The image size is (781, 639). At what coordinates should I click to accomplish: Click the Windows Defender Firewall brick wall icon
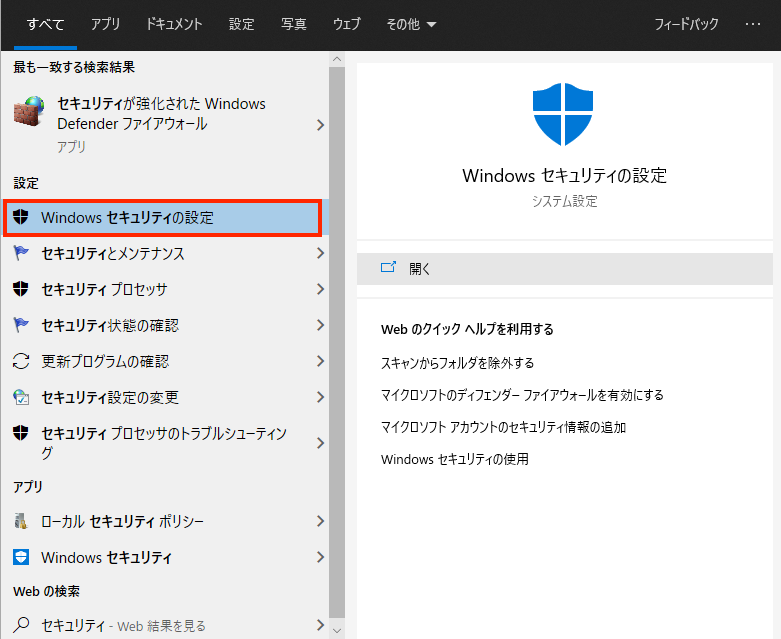(29, 111)
